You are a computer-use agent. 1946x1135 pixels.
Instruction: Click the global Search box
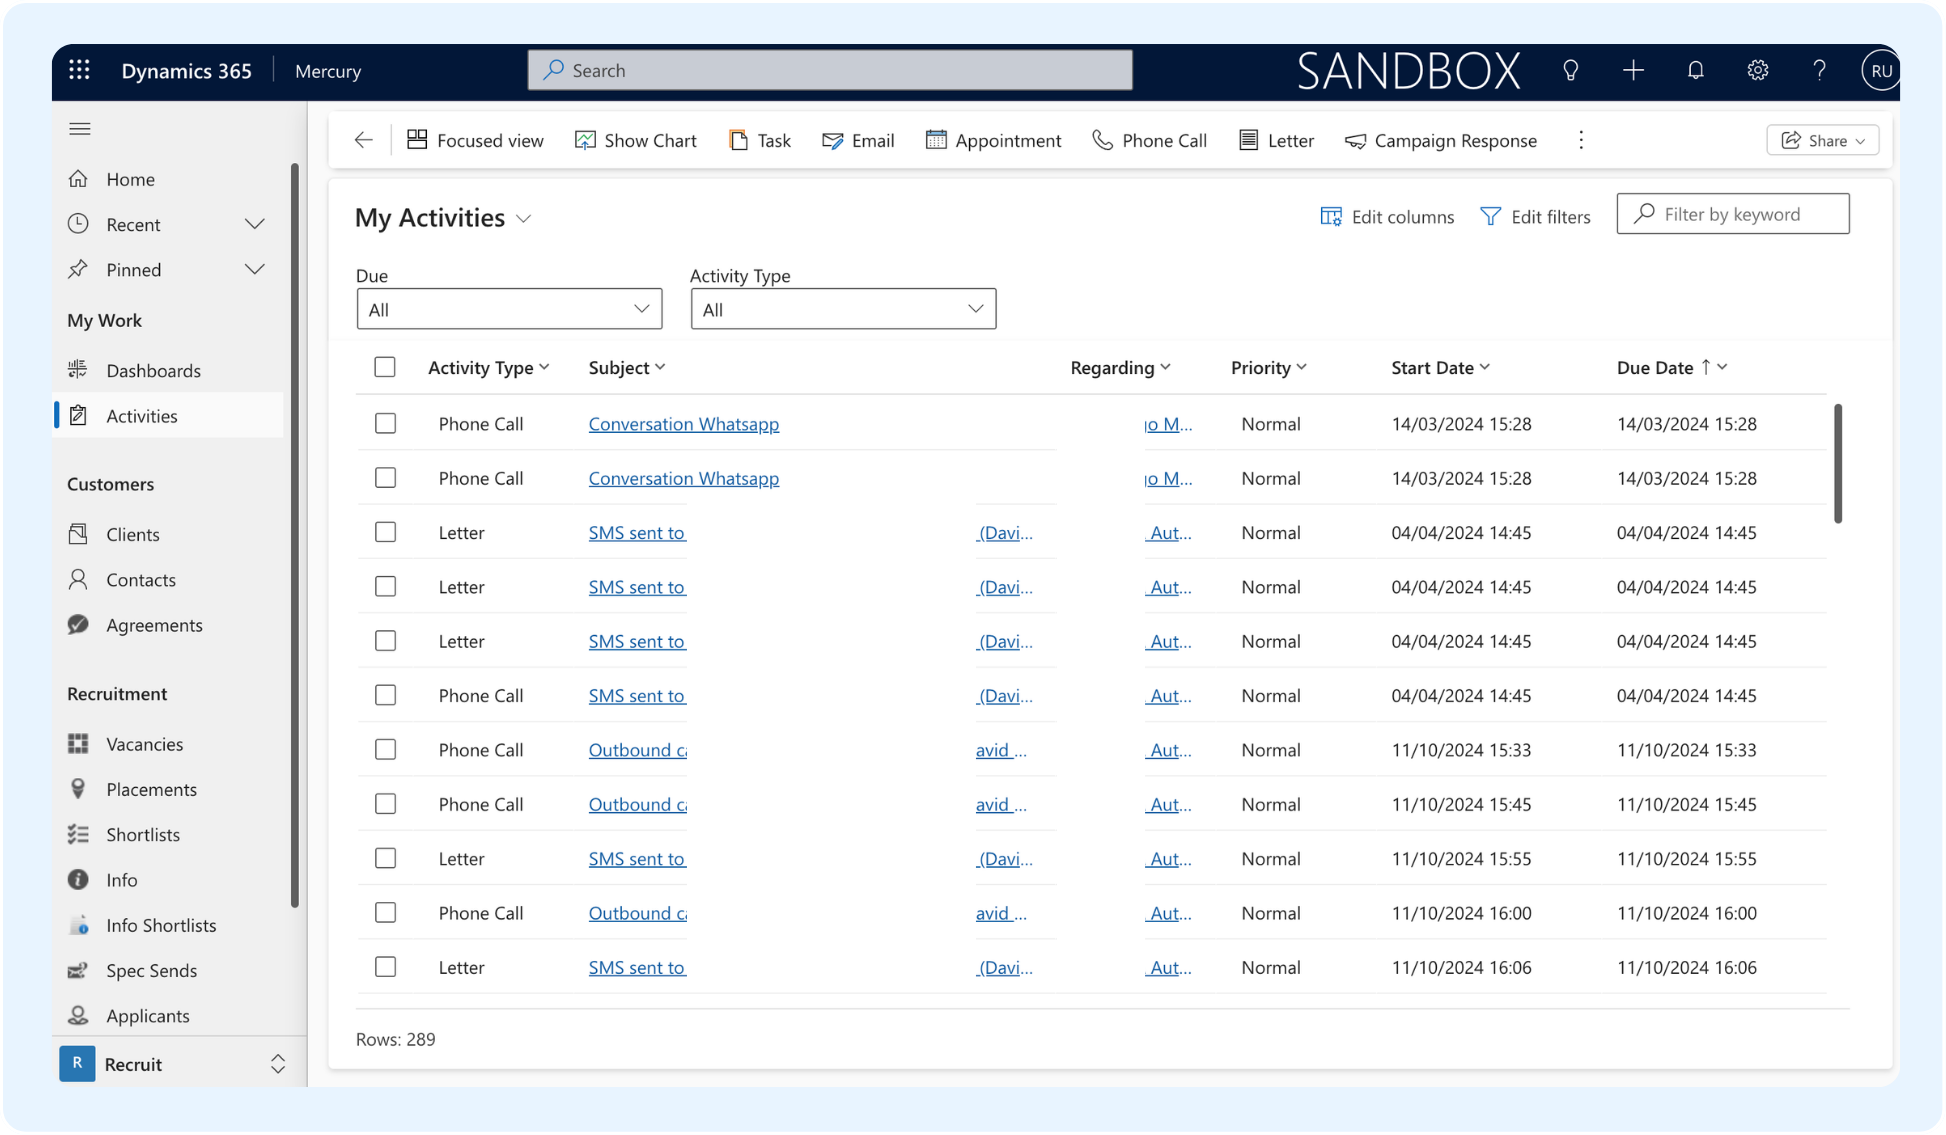pyautogui.click(x=830, y=70)
